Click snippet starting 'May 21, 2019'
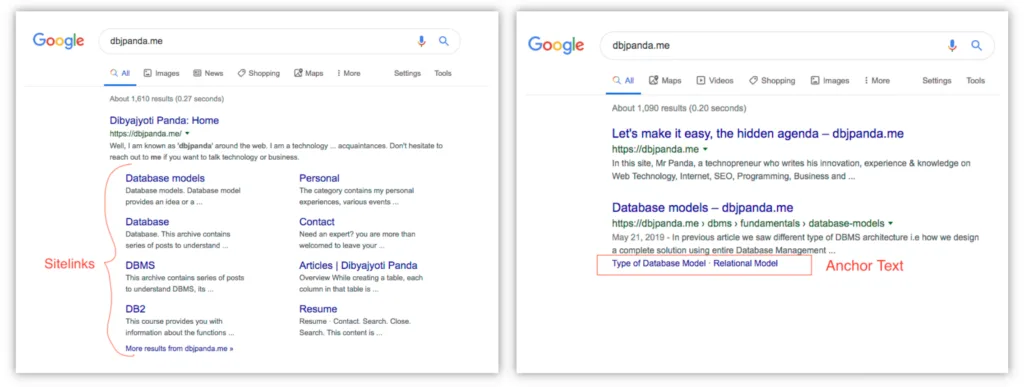 tap(796, 243)
